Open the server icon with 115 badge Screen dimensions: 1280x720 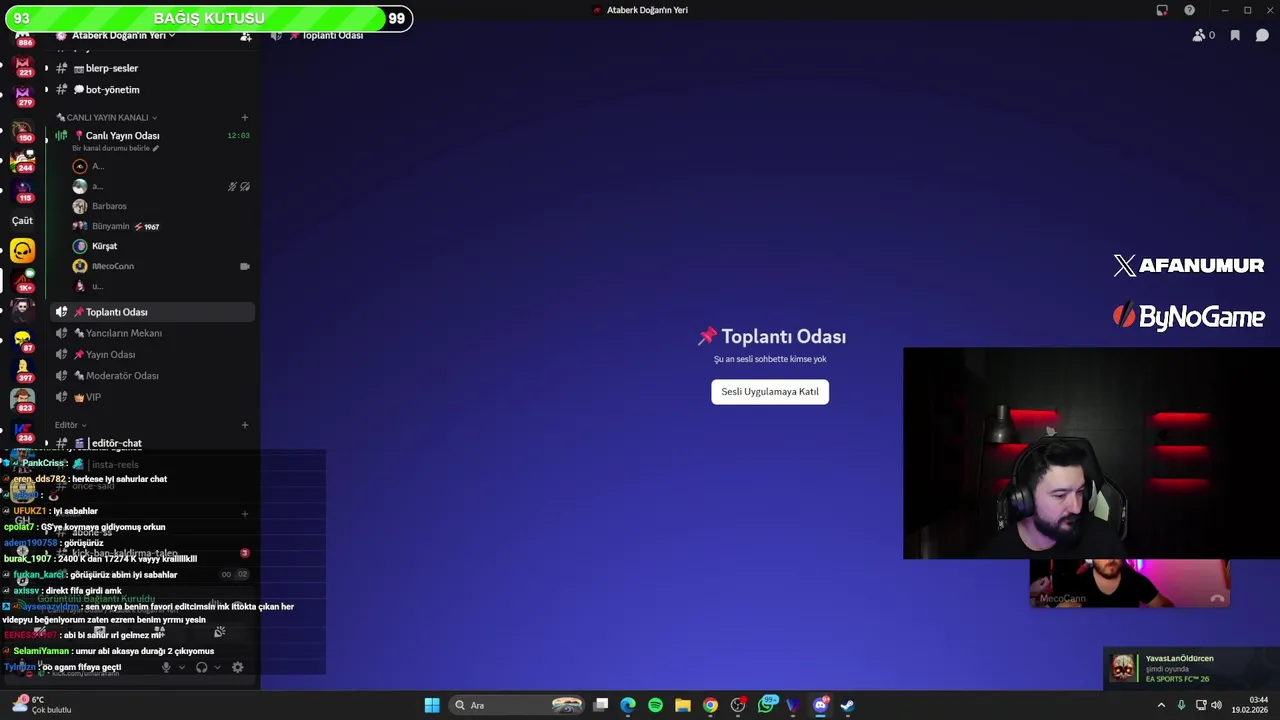(23, 190)
